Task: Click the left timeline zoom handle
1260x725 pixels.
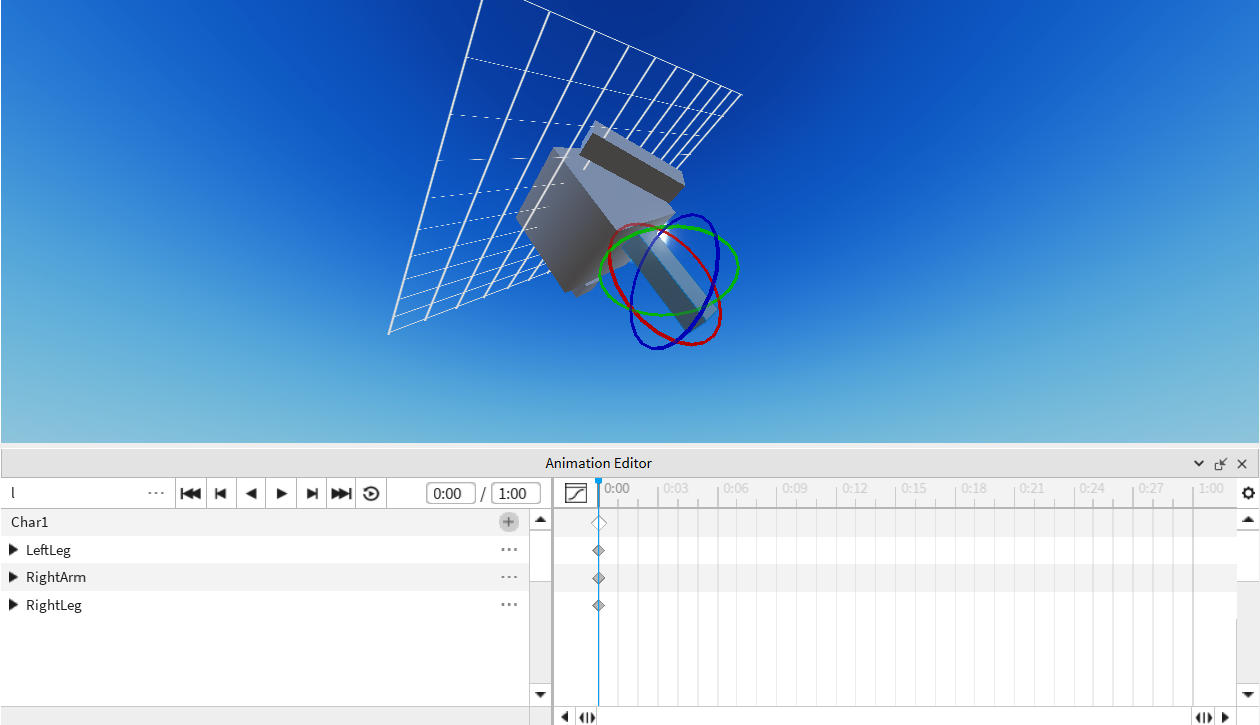Action: pyautogui.click(x=587, y=716)
